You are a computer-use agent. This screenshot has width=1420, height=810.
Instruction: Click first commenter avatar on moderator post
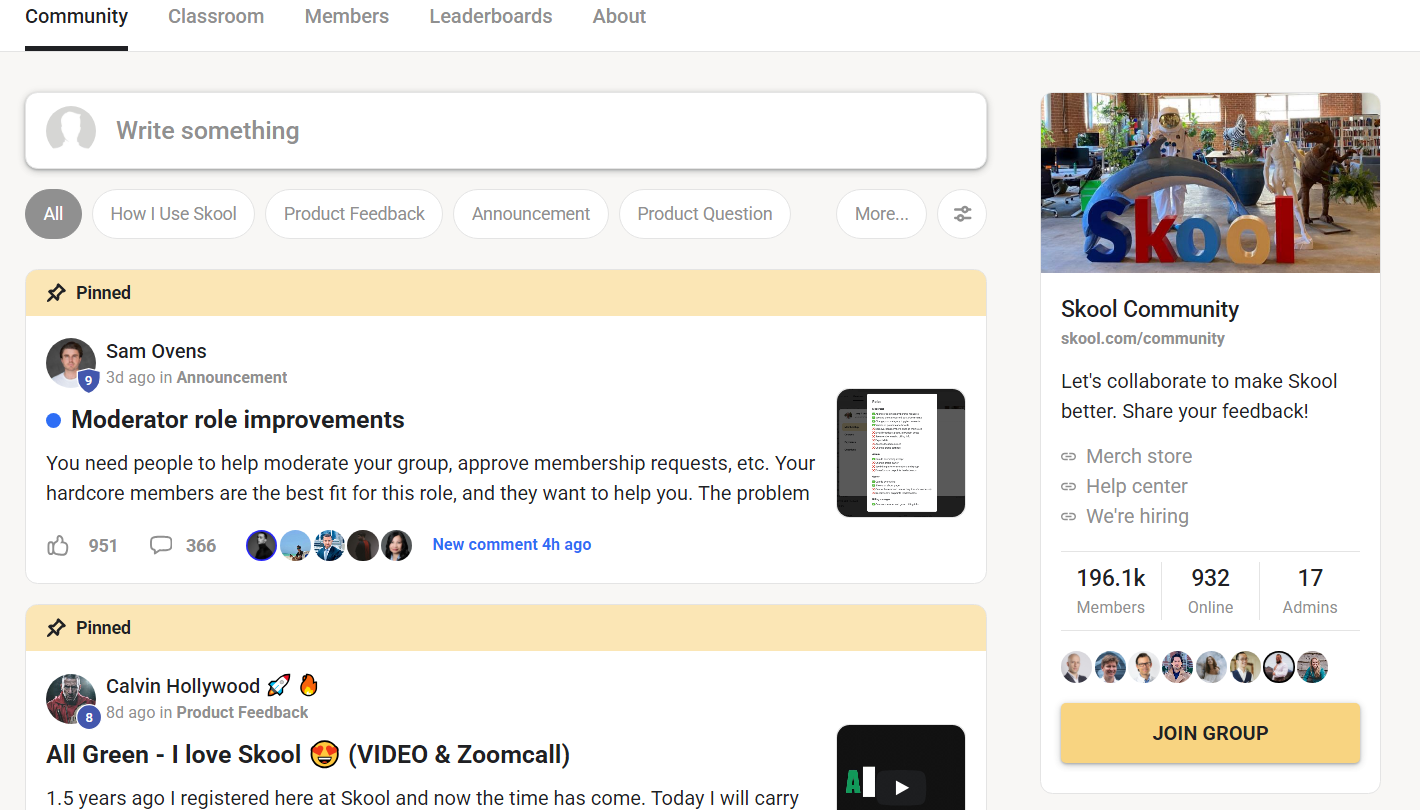(x=262, y=545)
